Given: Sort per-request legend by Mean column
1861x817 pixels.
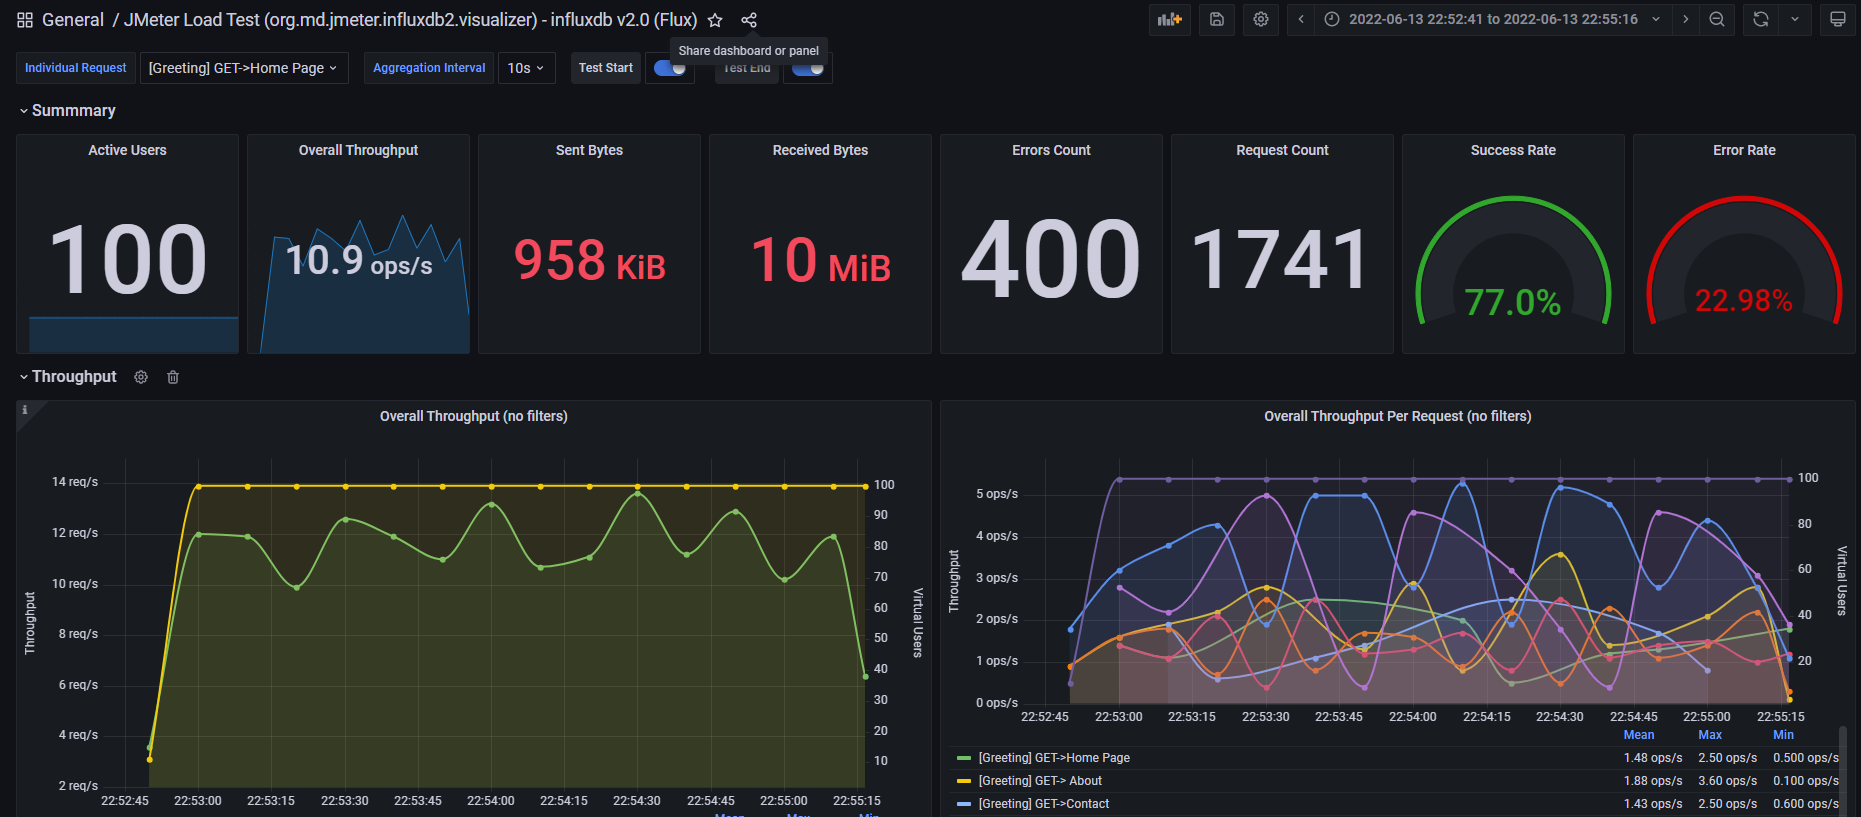Looking at the screenshot, I should 1639,735.
